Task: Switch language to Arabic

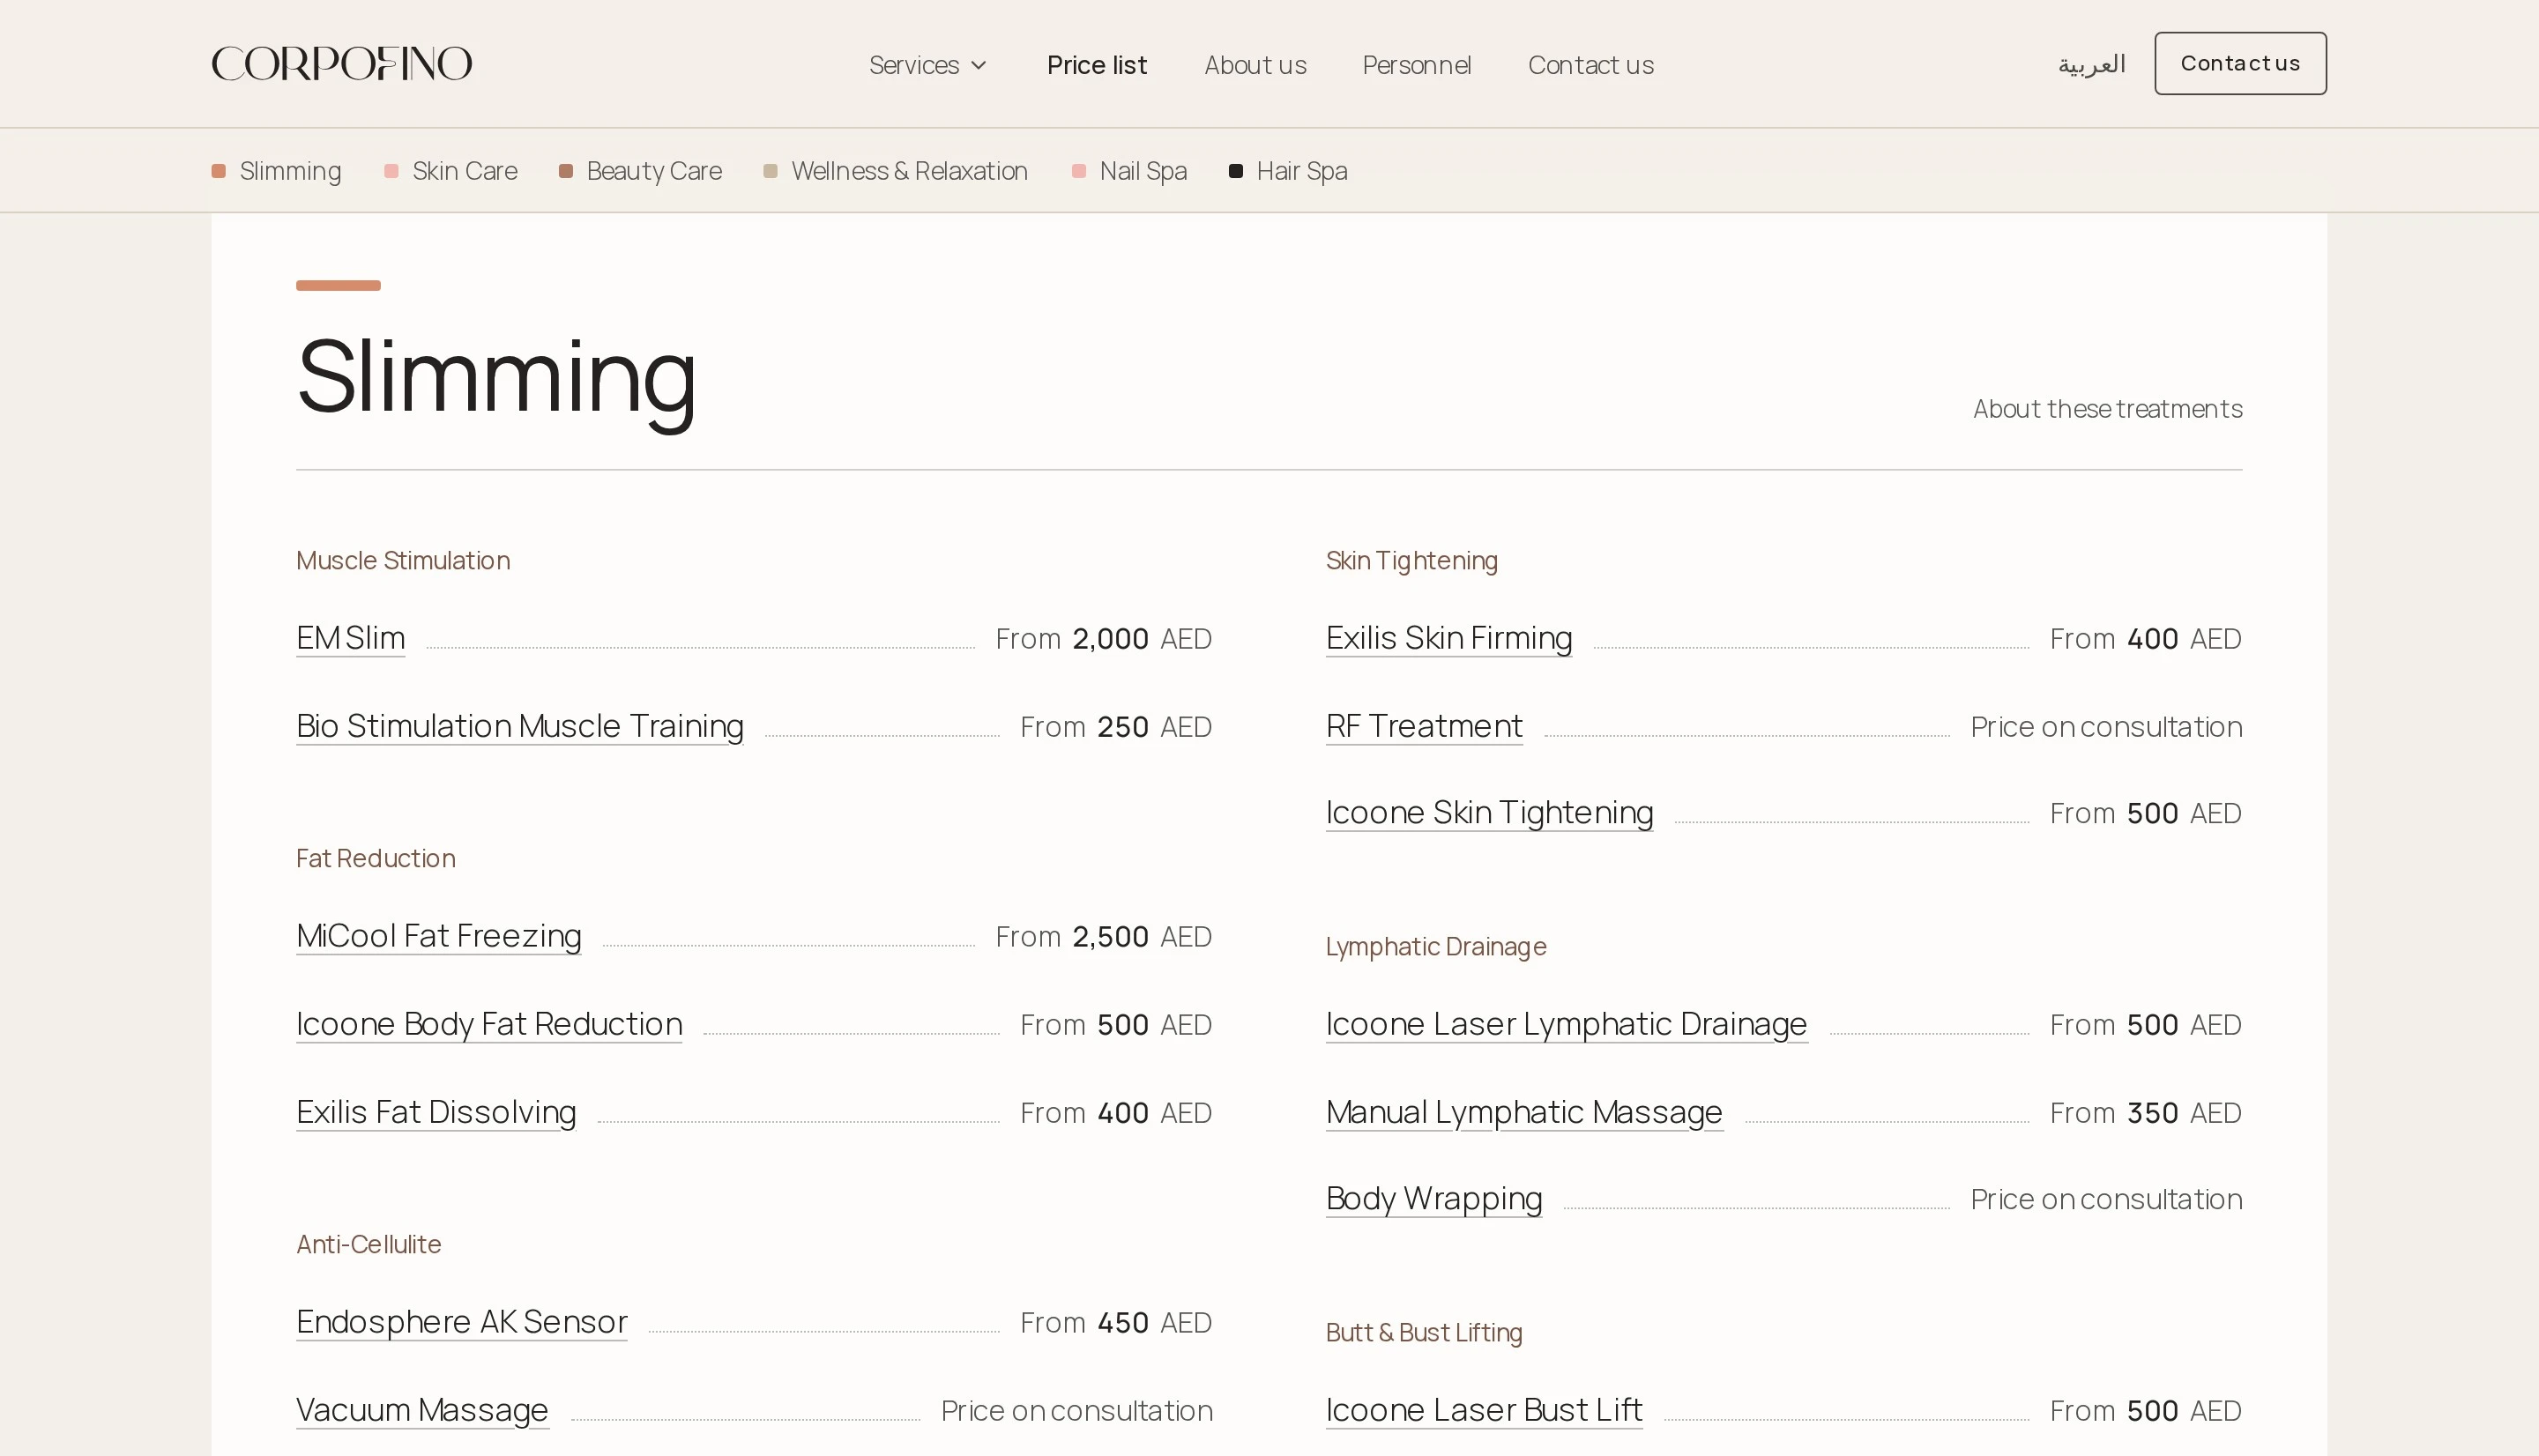Action: pos(2091,64)
